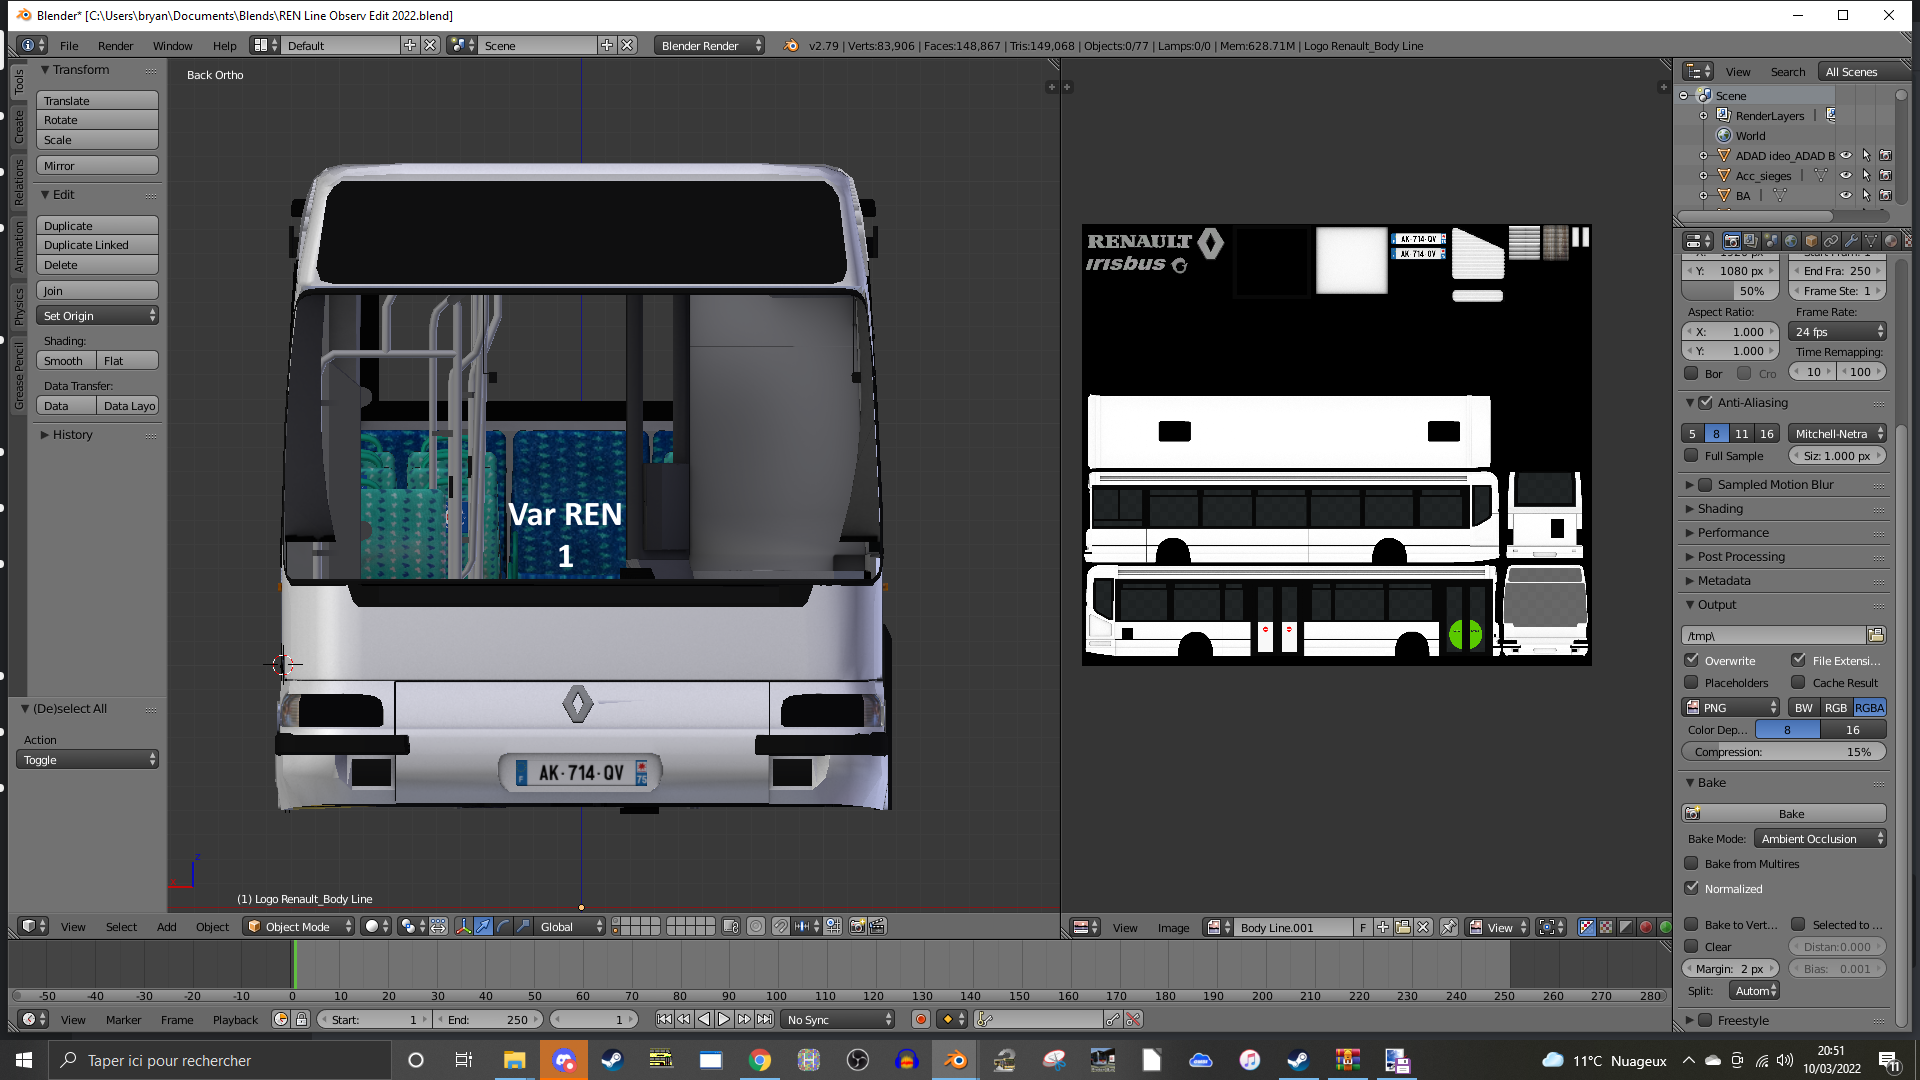
Task: Click the Duplicate Linked button
Action: point(97,245)
